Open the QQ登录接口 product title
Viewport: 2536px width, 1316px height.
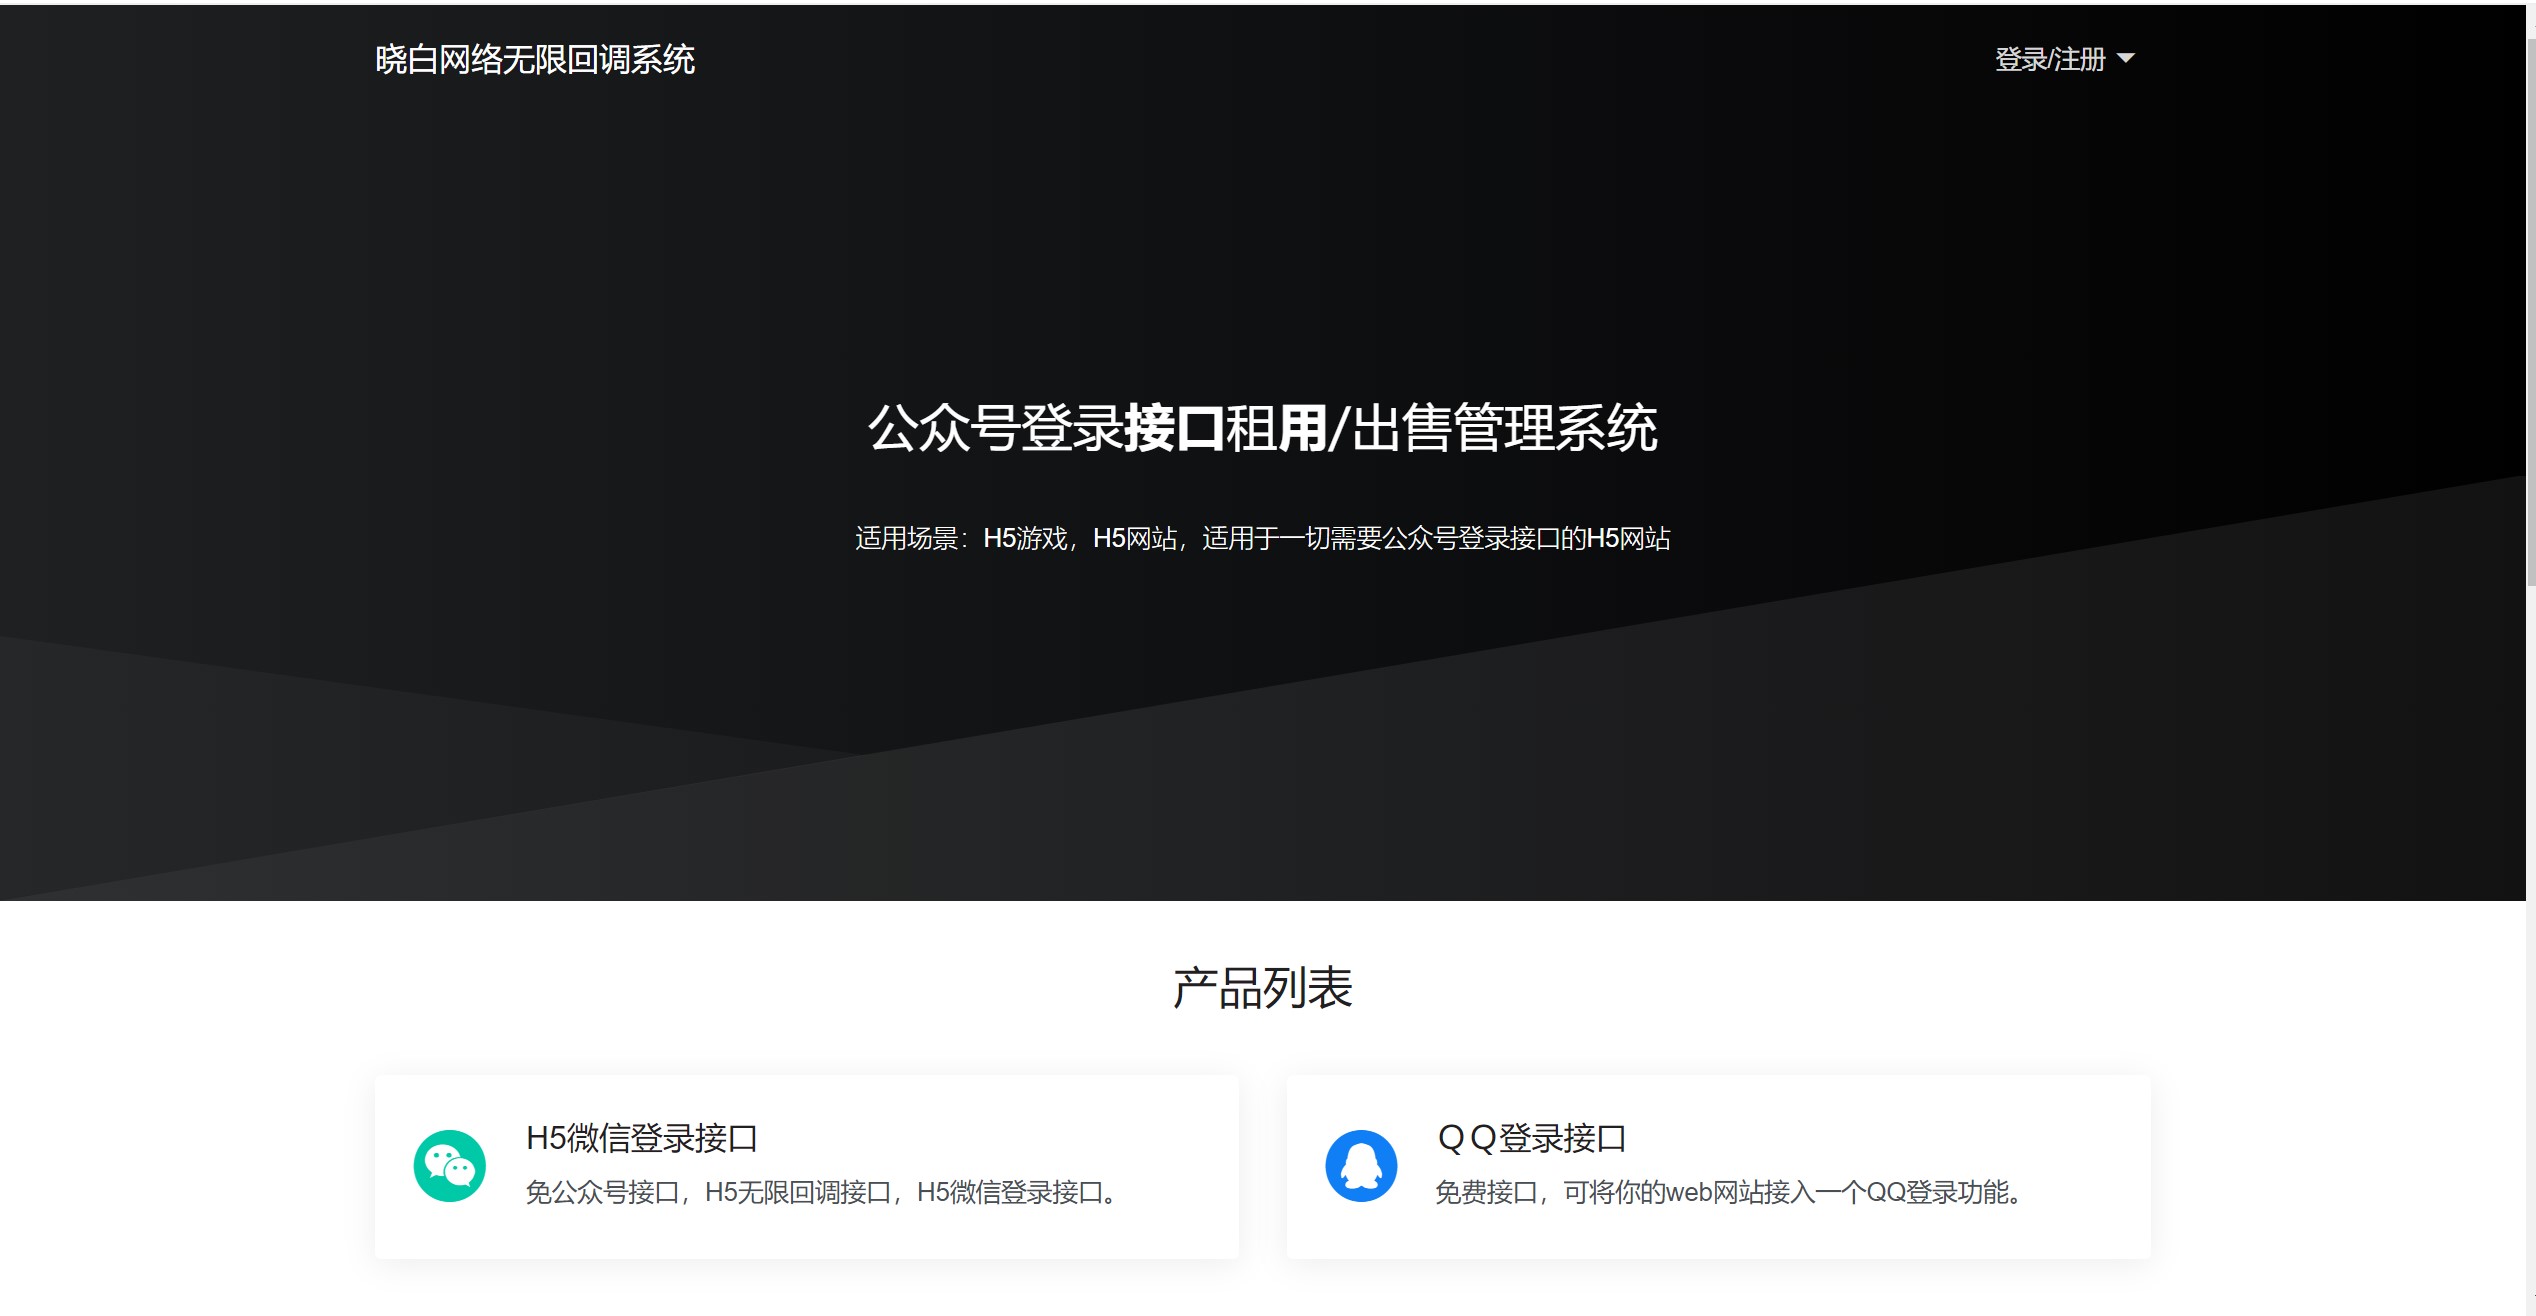[1531, 1138]
